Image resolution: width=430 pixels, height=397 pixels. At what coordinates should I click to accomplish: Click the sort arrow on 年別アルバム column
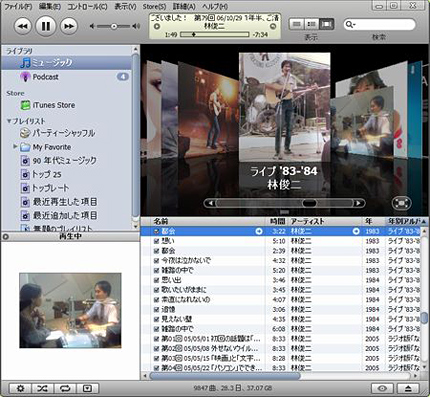pos(423,221)
